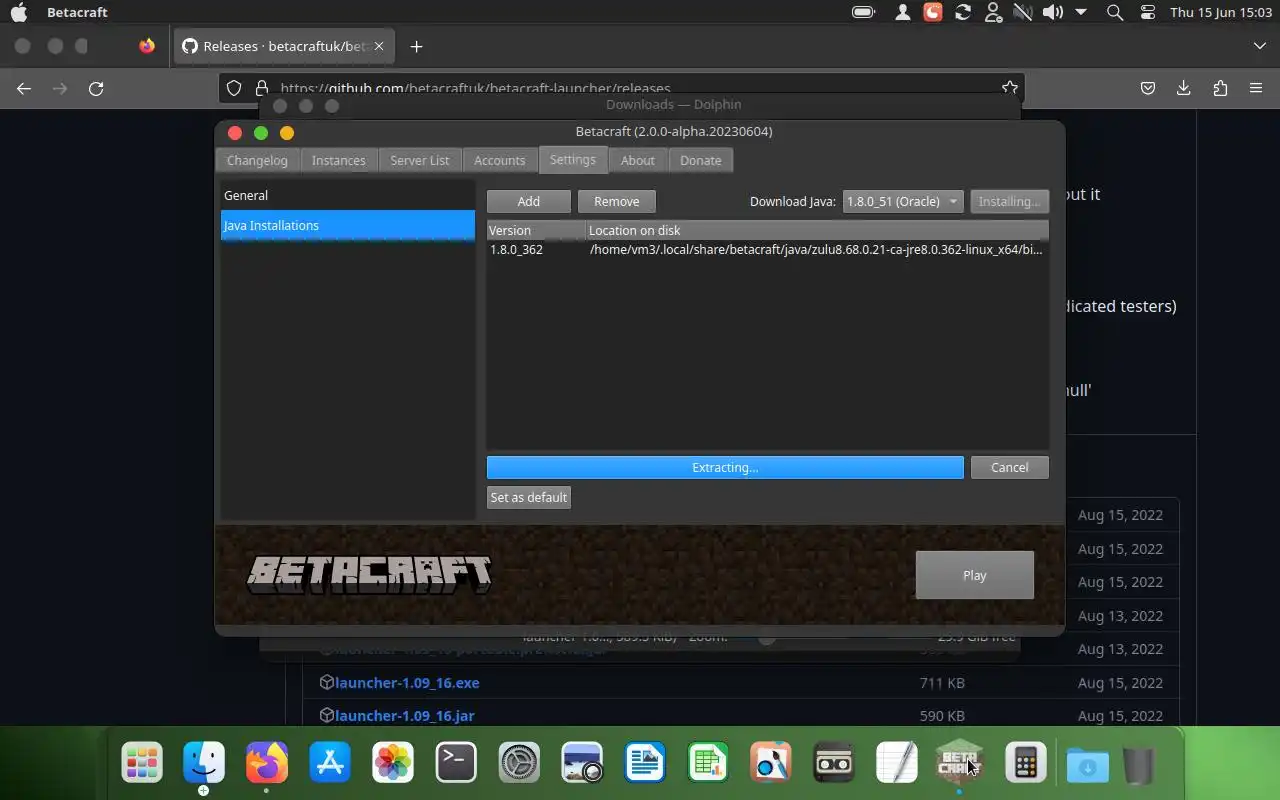Open Finder from the dock

204,763
